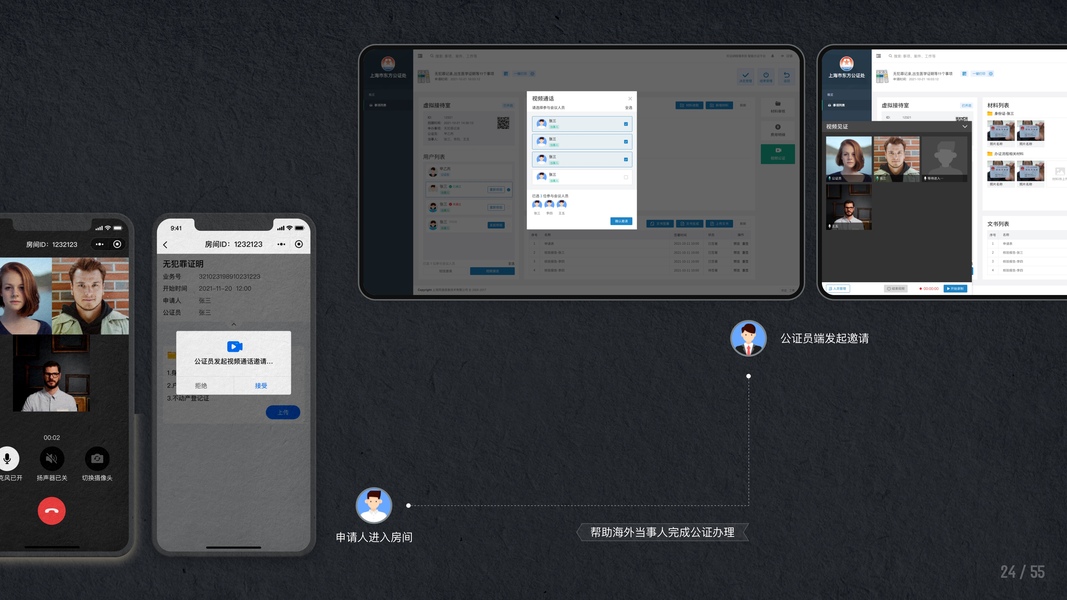Select sidebar menu item under 上海市东方公证处 in dimmed tablet
1067x600 pixels.
(x=390, y=105)
